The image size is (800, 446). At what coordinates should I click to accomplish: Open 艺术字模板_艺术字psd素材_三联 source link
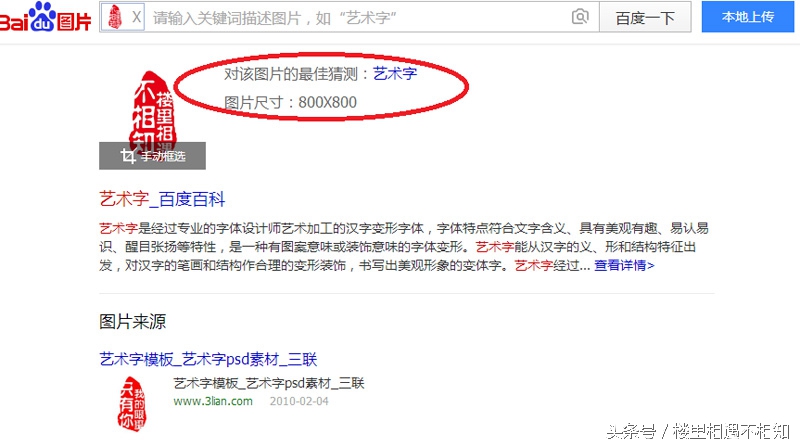(208, 359)
